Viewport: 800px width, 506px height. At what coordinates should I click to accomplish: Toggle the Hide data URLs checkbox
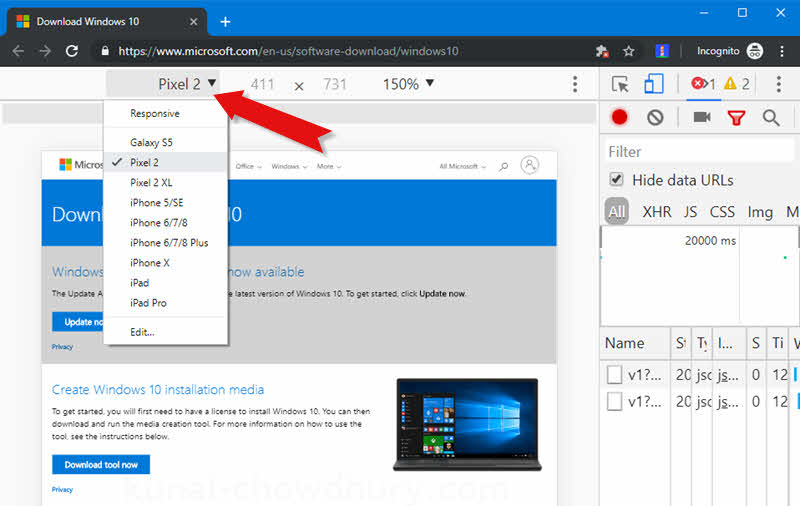pyautogui.click(x=616, y=180)
